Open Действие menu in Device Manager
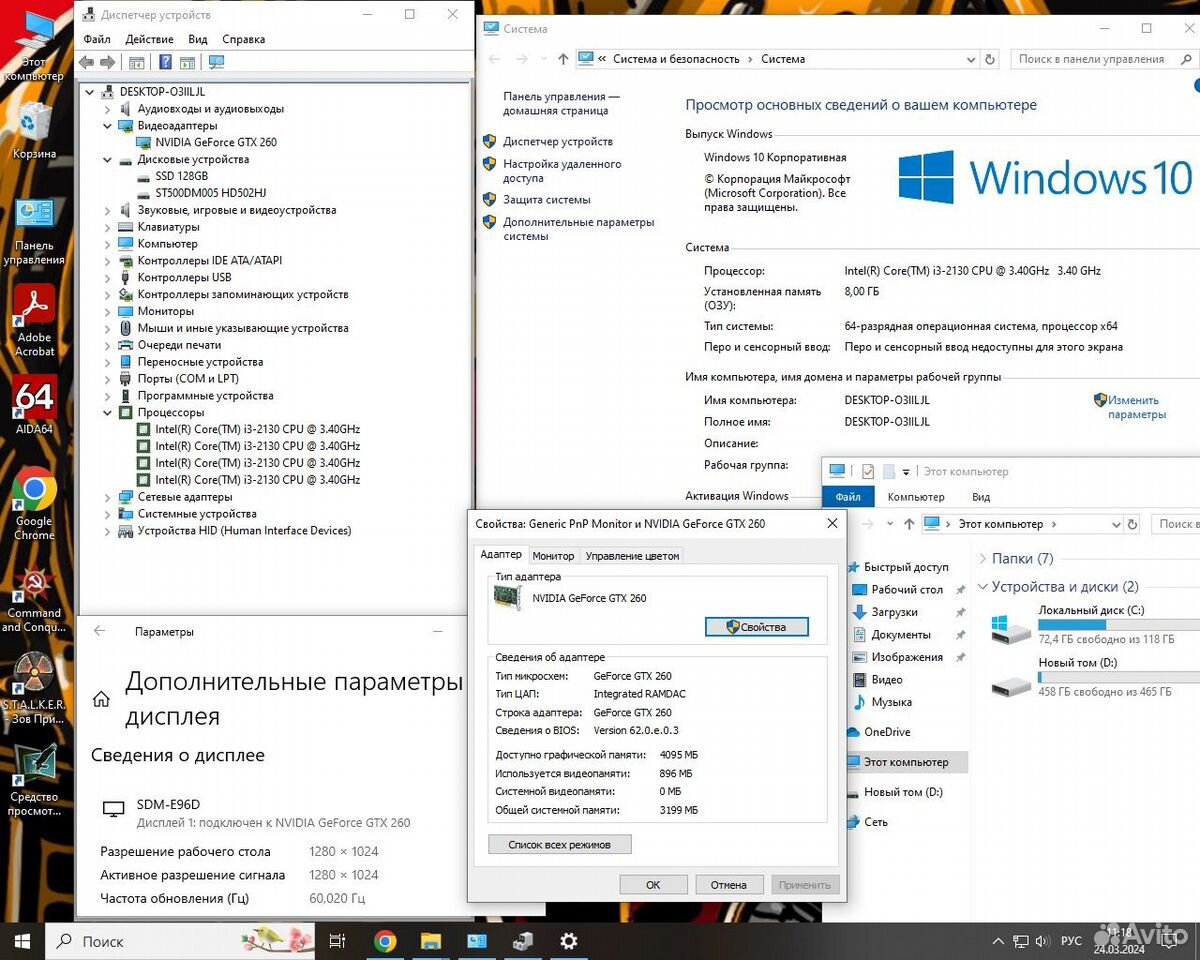This screenshot has width=1200, height=960. tap(150, 39)
